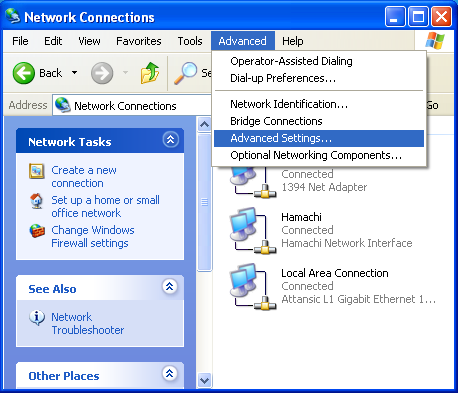Image resolution: width=458 pixels, height=393 pixels.
Task: Choose Bridge Connections
Action: pyautogui.click(x=319, y=121)
